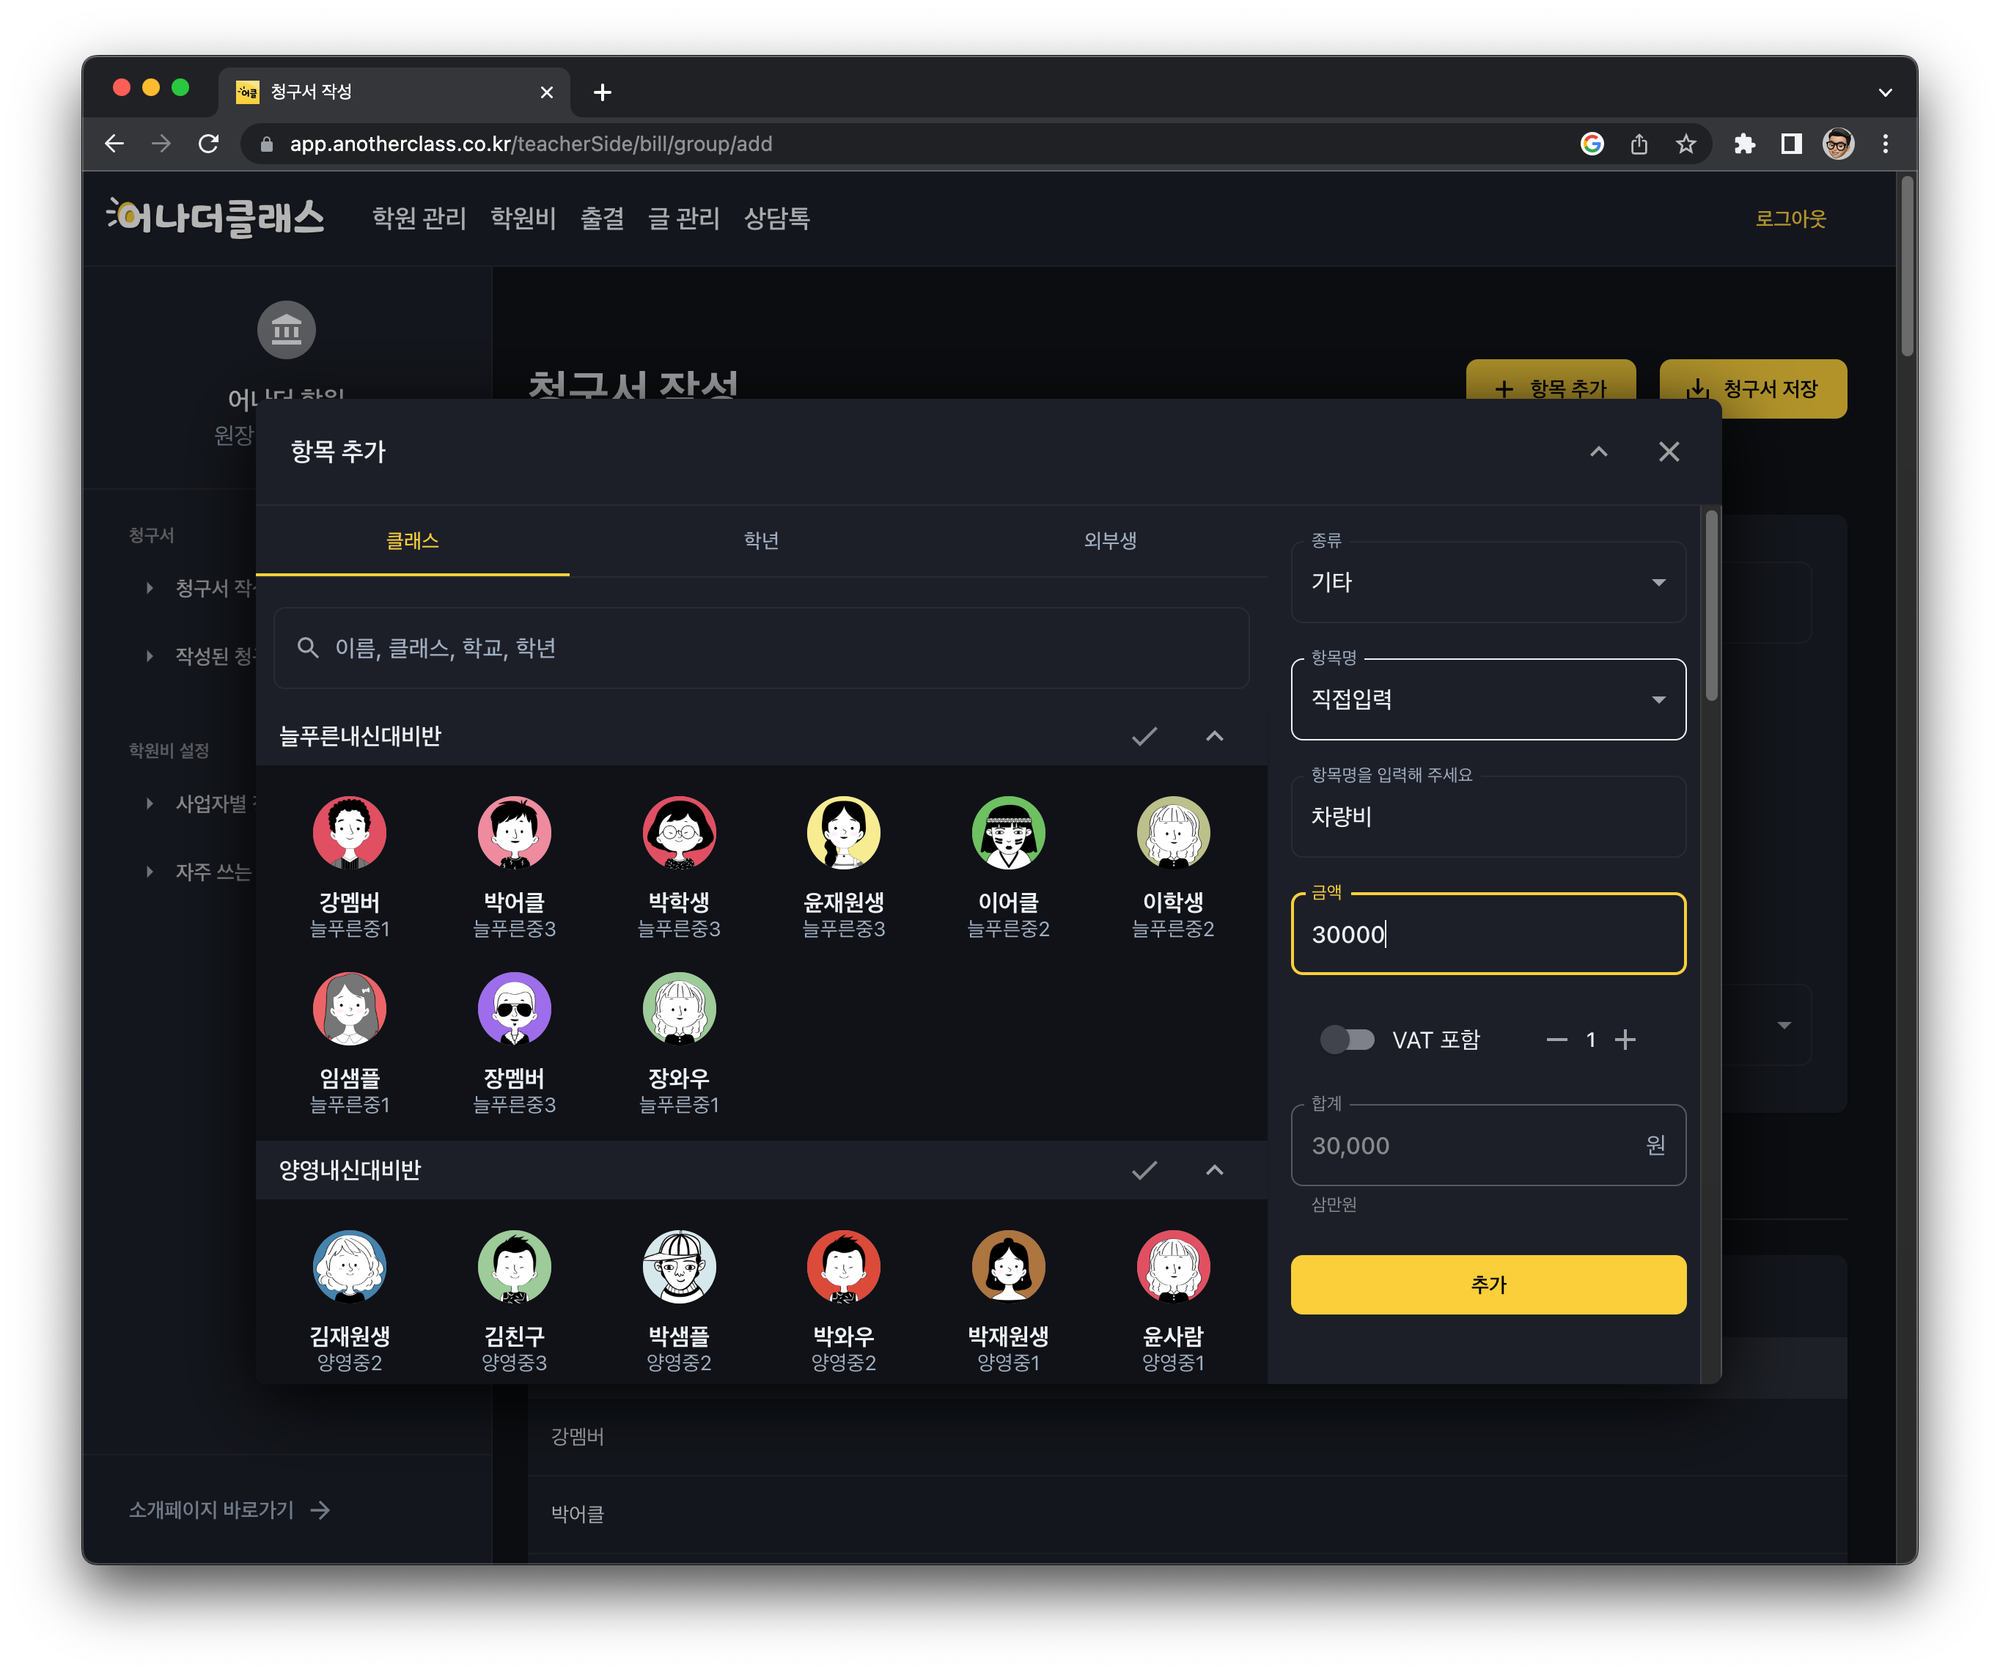Screen dimensions: 2000x1673
Task: Click the student search input field
Action: tap(762, 648)
